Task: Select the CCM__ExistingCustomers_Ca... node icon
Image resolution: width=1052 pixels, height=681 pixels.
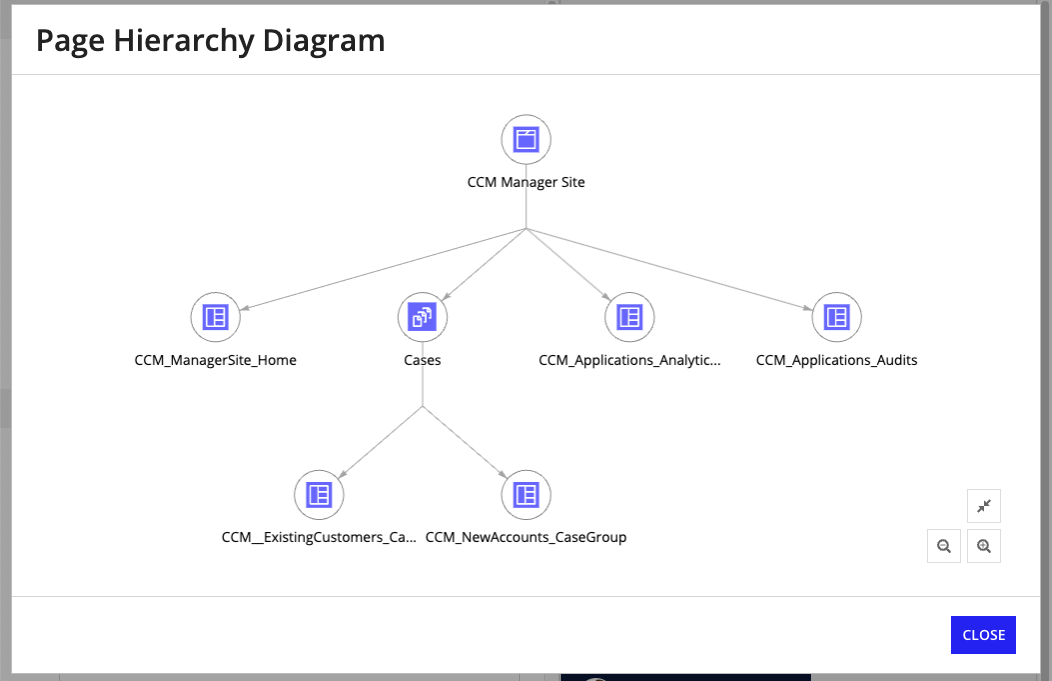Action: pyautogui.click(x=319, y=494)
